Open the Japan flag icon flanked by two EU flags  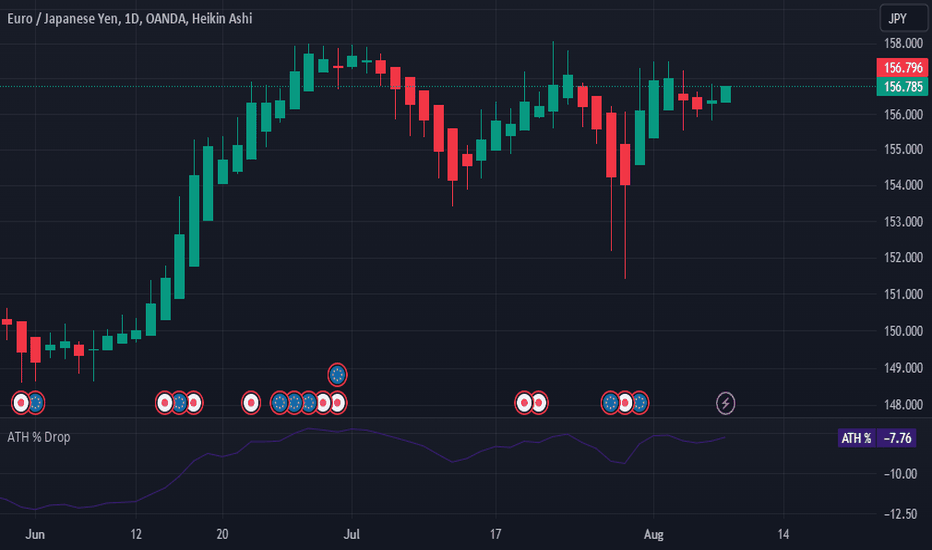pos(625,403)
